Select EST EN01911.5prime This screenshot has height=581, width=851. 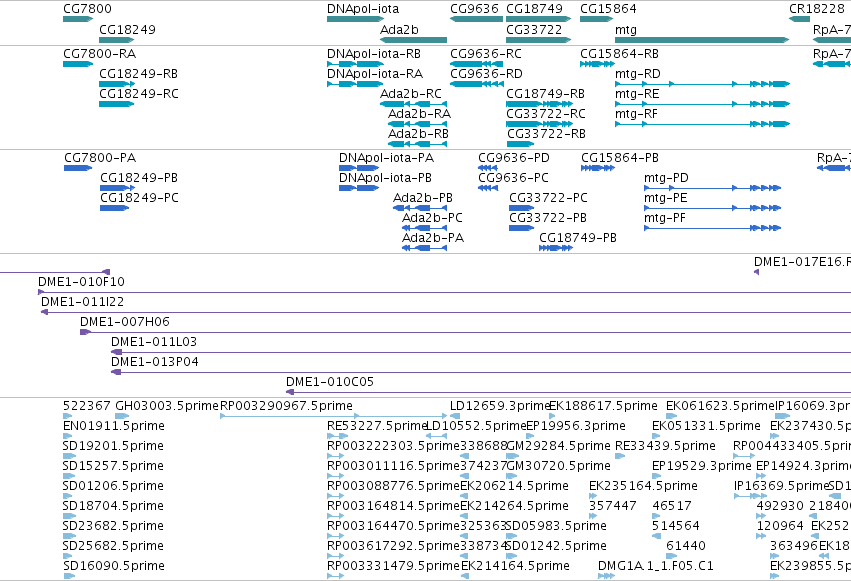click(x=114, y=426)
